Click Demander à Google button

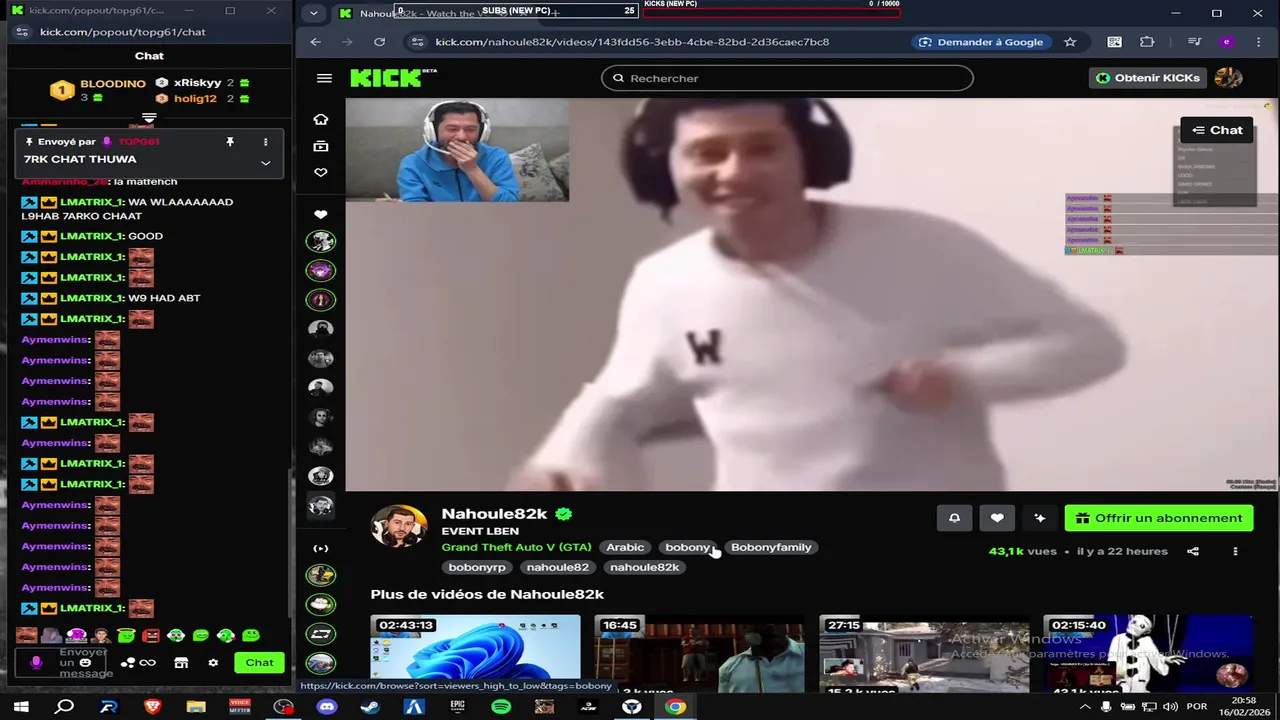click(x=980, y=42)
